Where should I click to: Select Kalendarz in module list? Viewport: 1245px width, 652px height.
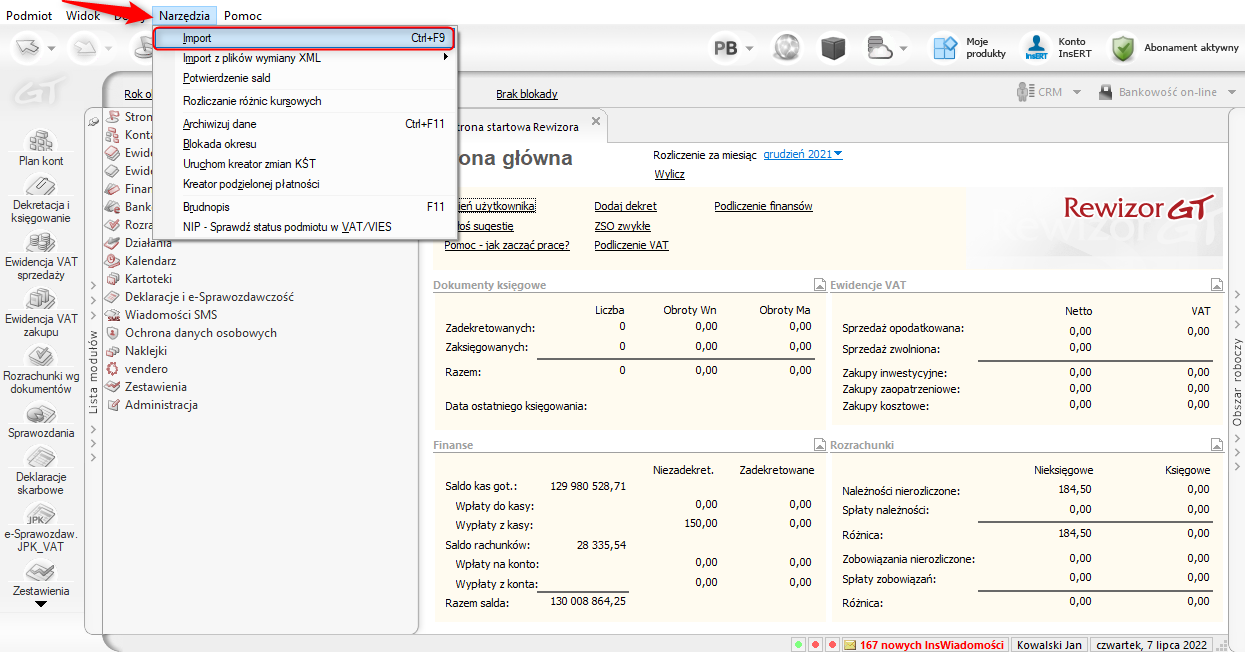point(150,261)
